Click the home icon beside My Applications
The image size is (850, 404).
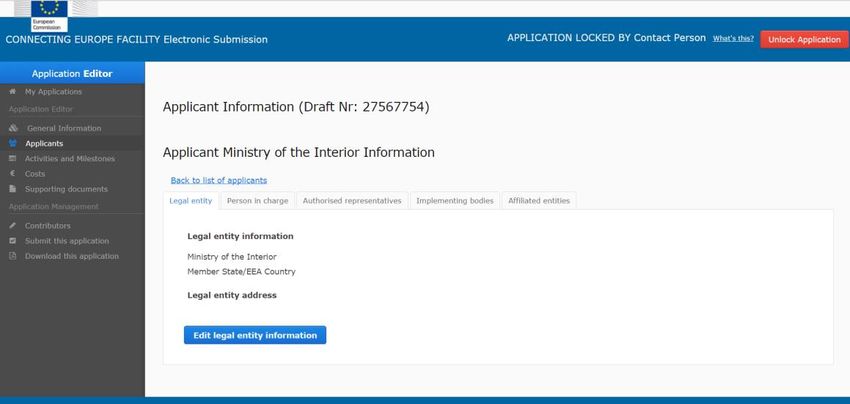[x=12, y=92]
